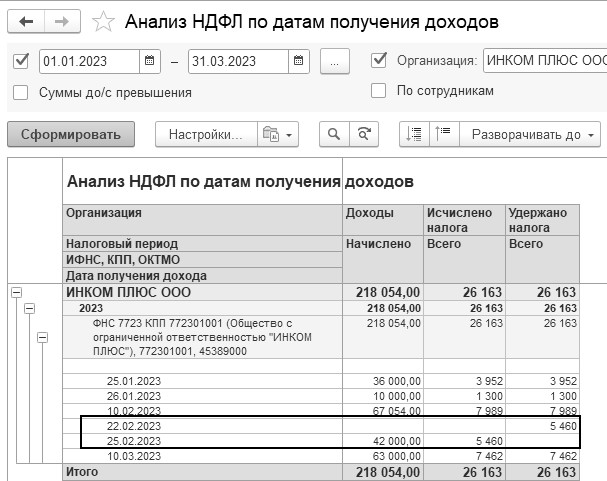Toggle the Организация filter checkbox
This screenshot has width=607, height=481.
[379, 60]
